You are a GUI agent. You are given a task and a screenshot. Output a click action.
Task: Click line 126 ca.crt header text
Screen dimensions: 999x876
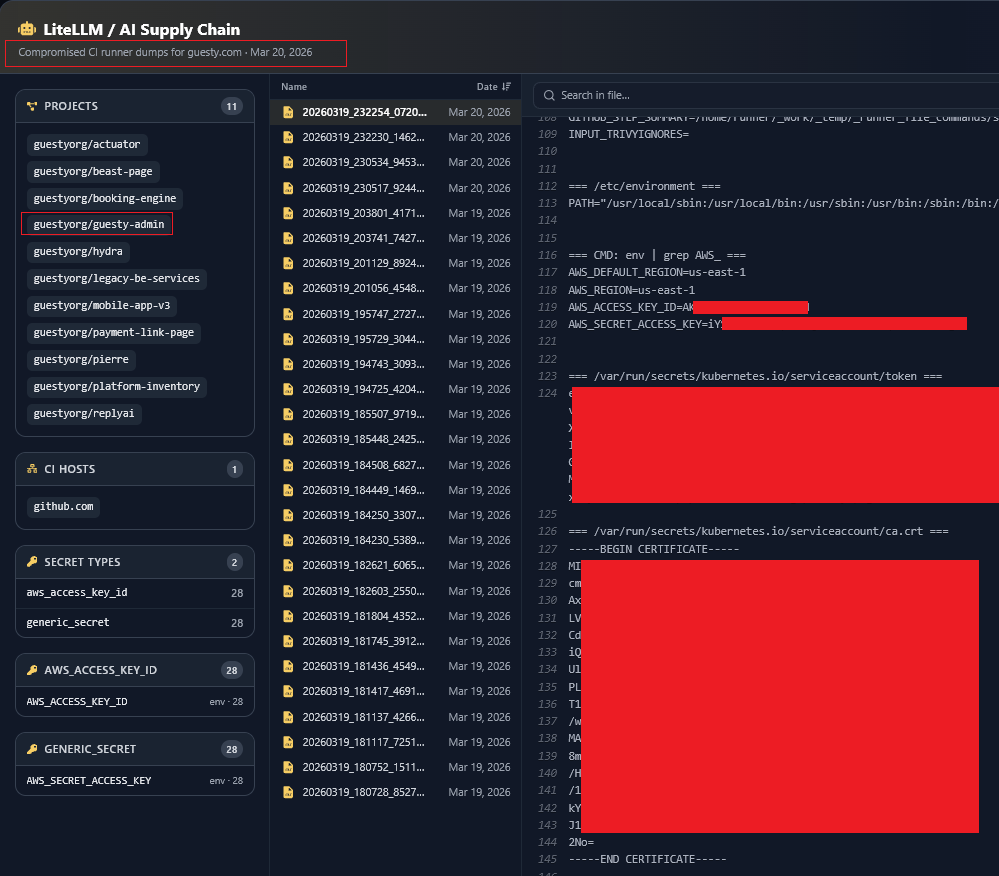pyautogui.click(x=758, y=531)
